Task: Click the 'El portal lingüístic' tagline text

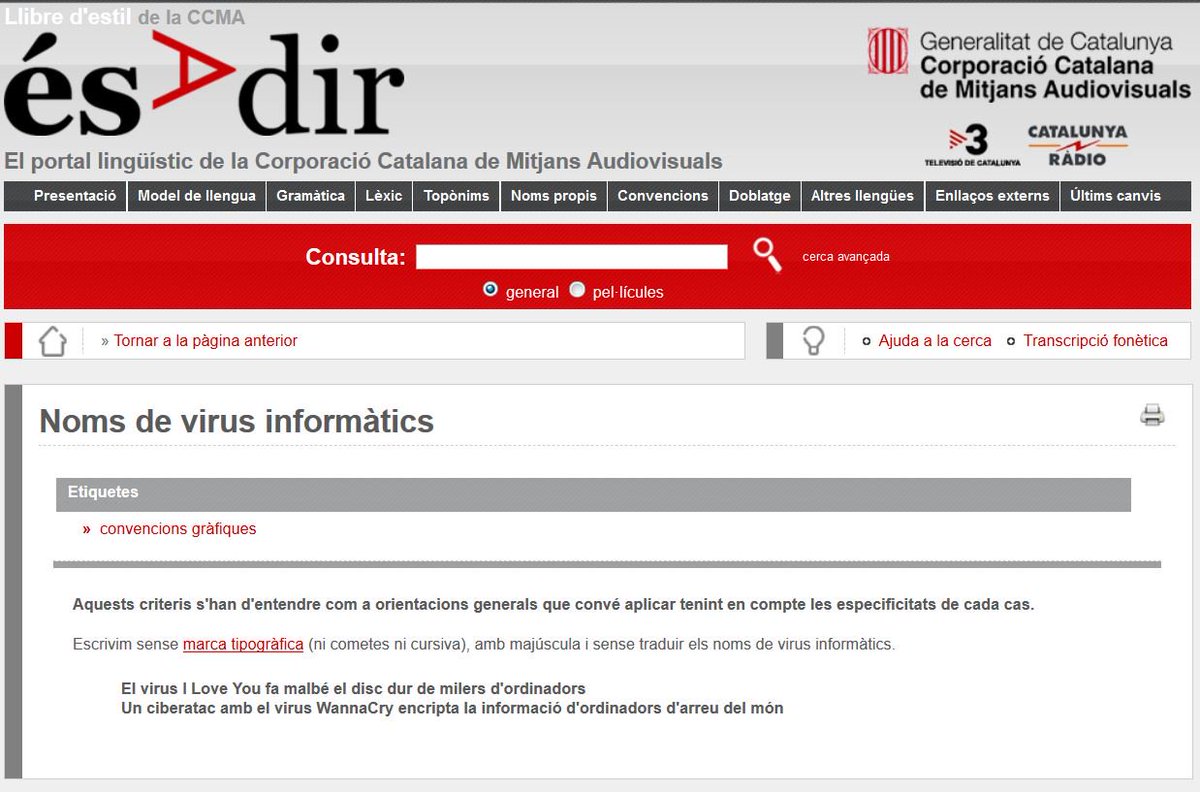Action: (x=363, y=161)
